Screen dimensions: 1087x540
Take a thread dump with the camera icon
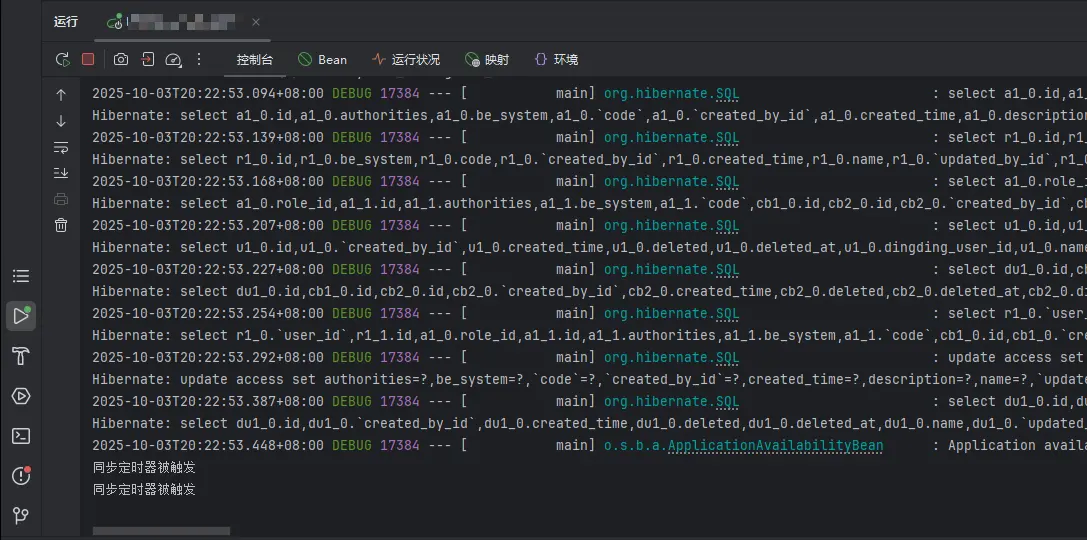(x=121, y=60)
